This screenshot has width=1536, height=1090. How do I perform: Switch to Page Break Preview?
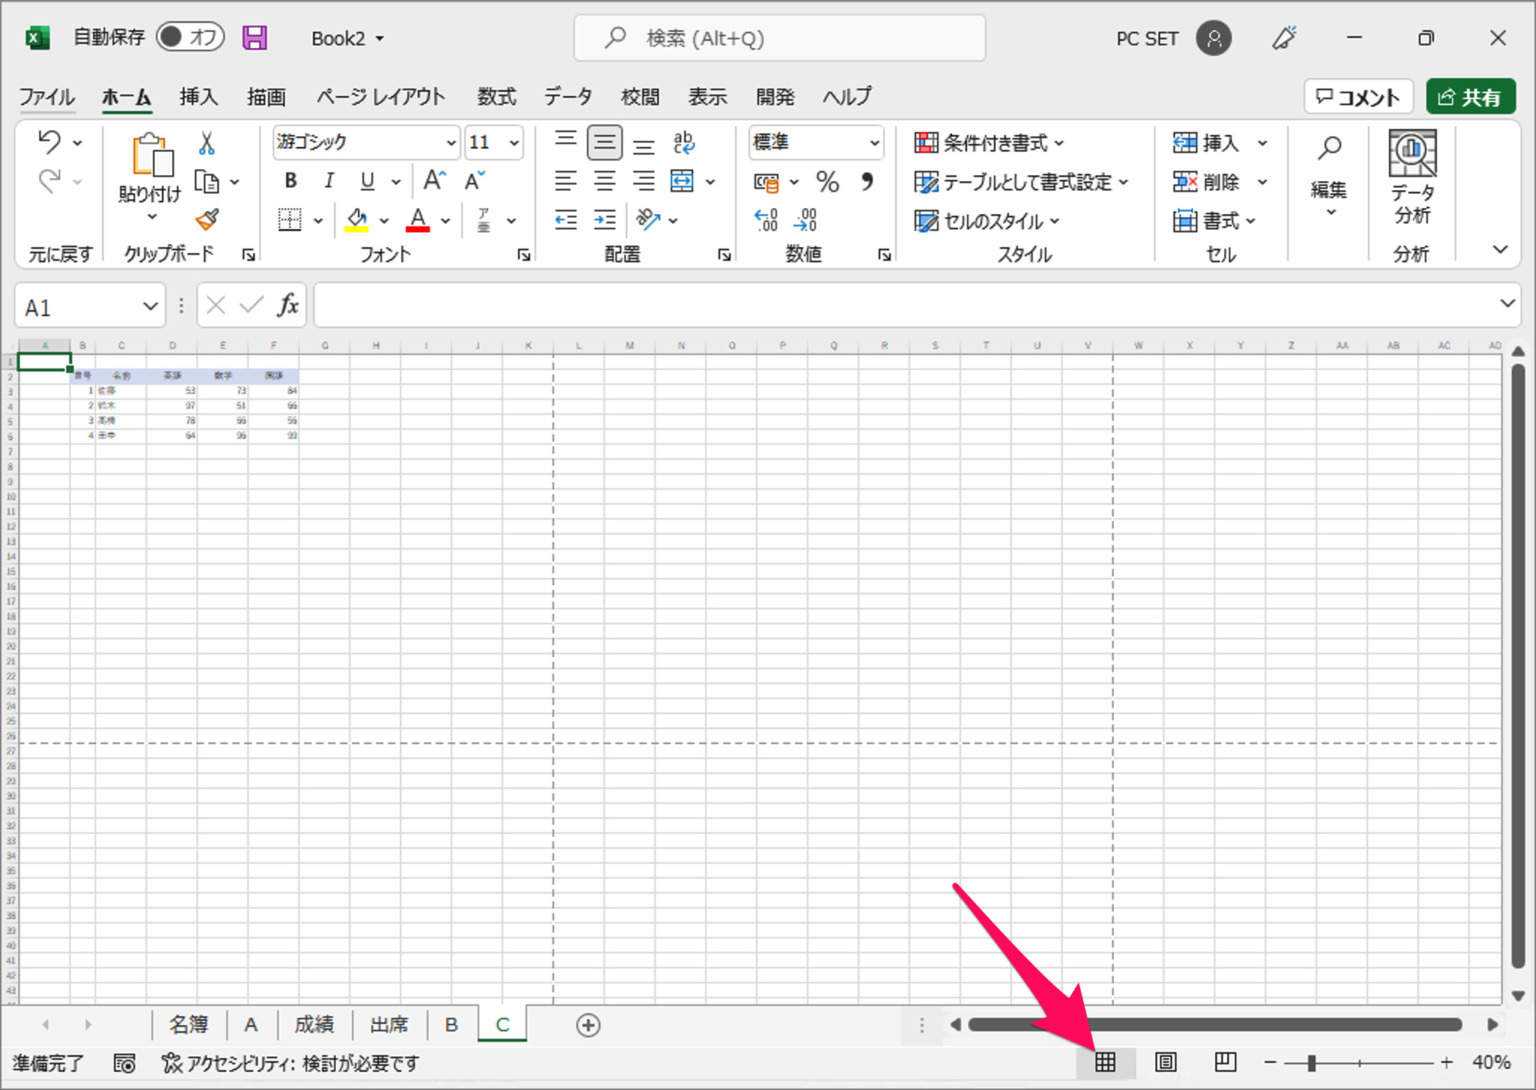[x=1226, y=1062]
